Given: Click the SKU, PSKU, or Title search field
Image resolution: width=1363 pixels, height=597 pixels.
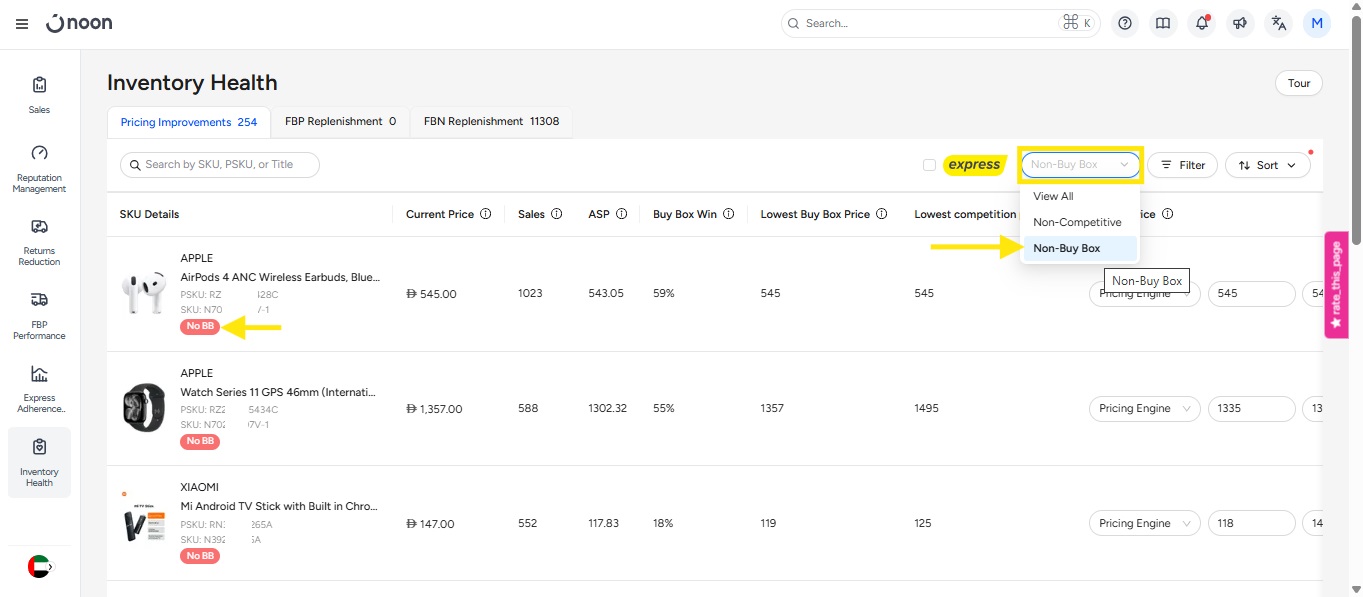Looking at the screenshot, I should (x=220, y=165).
